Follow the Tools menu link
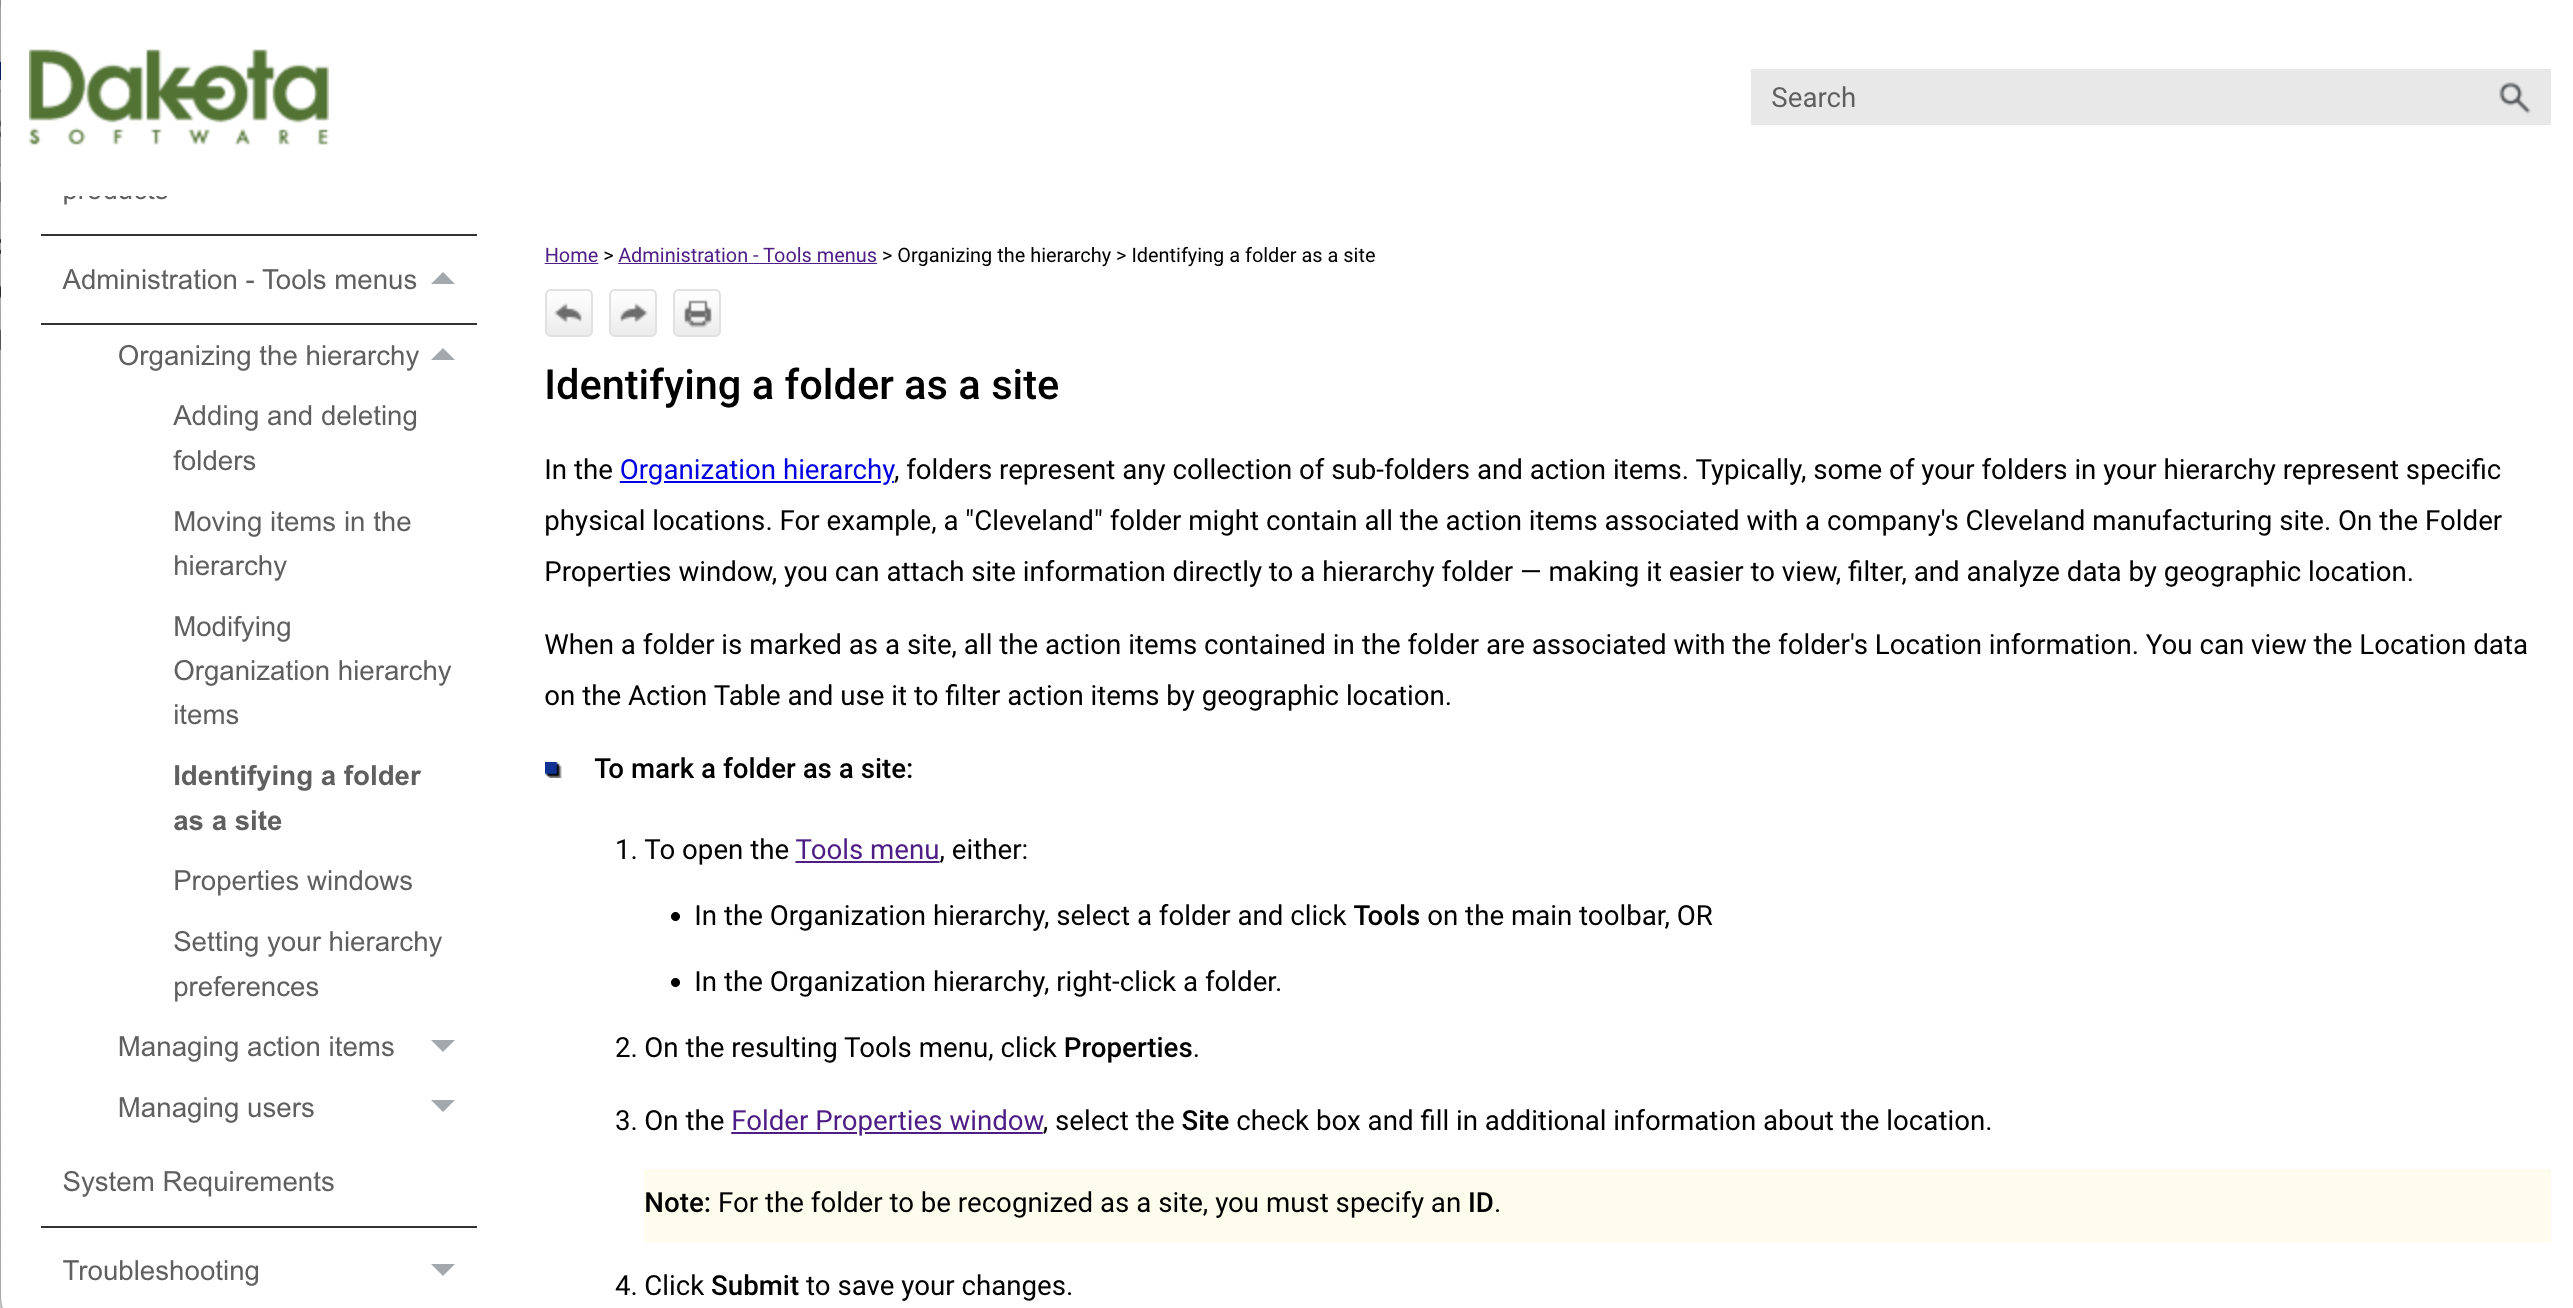The image size is (2573, 1308). tap(867, 850)
